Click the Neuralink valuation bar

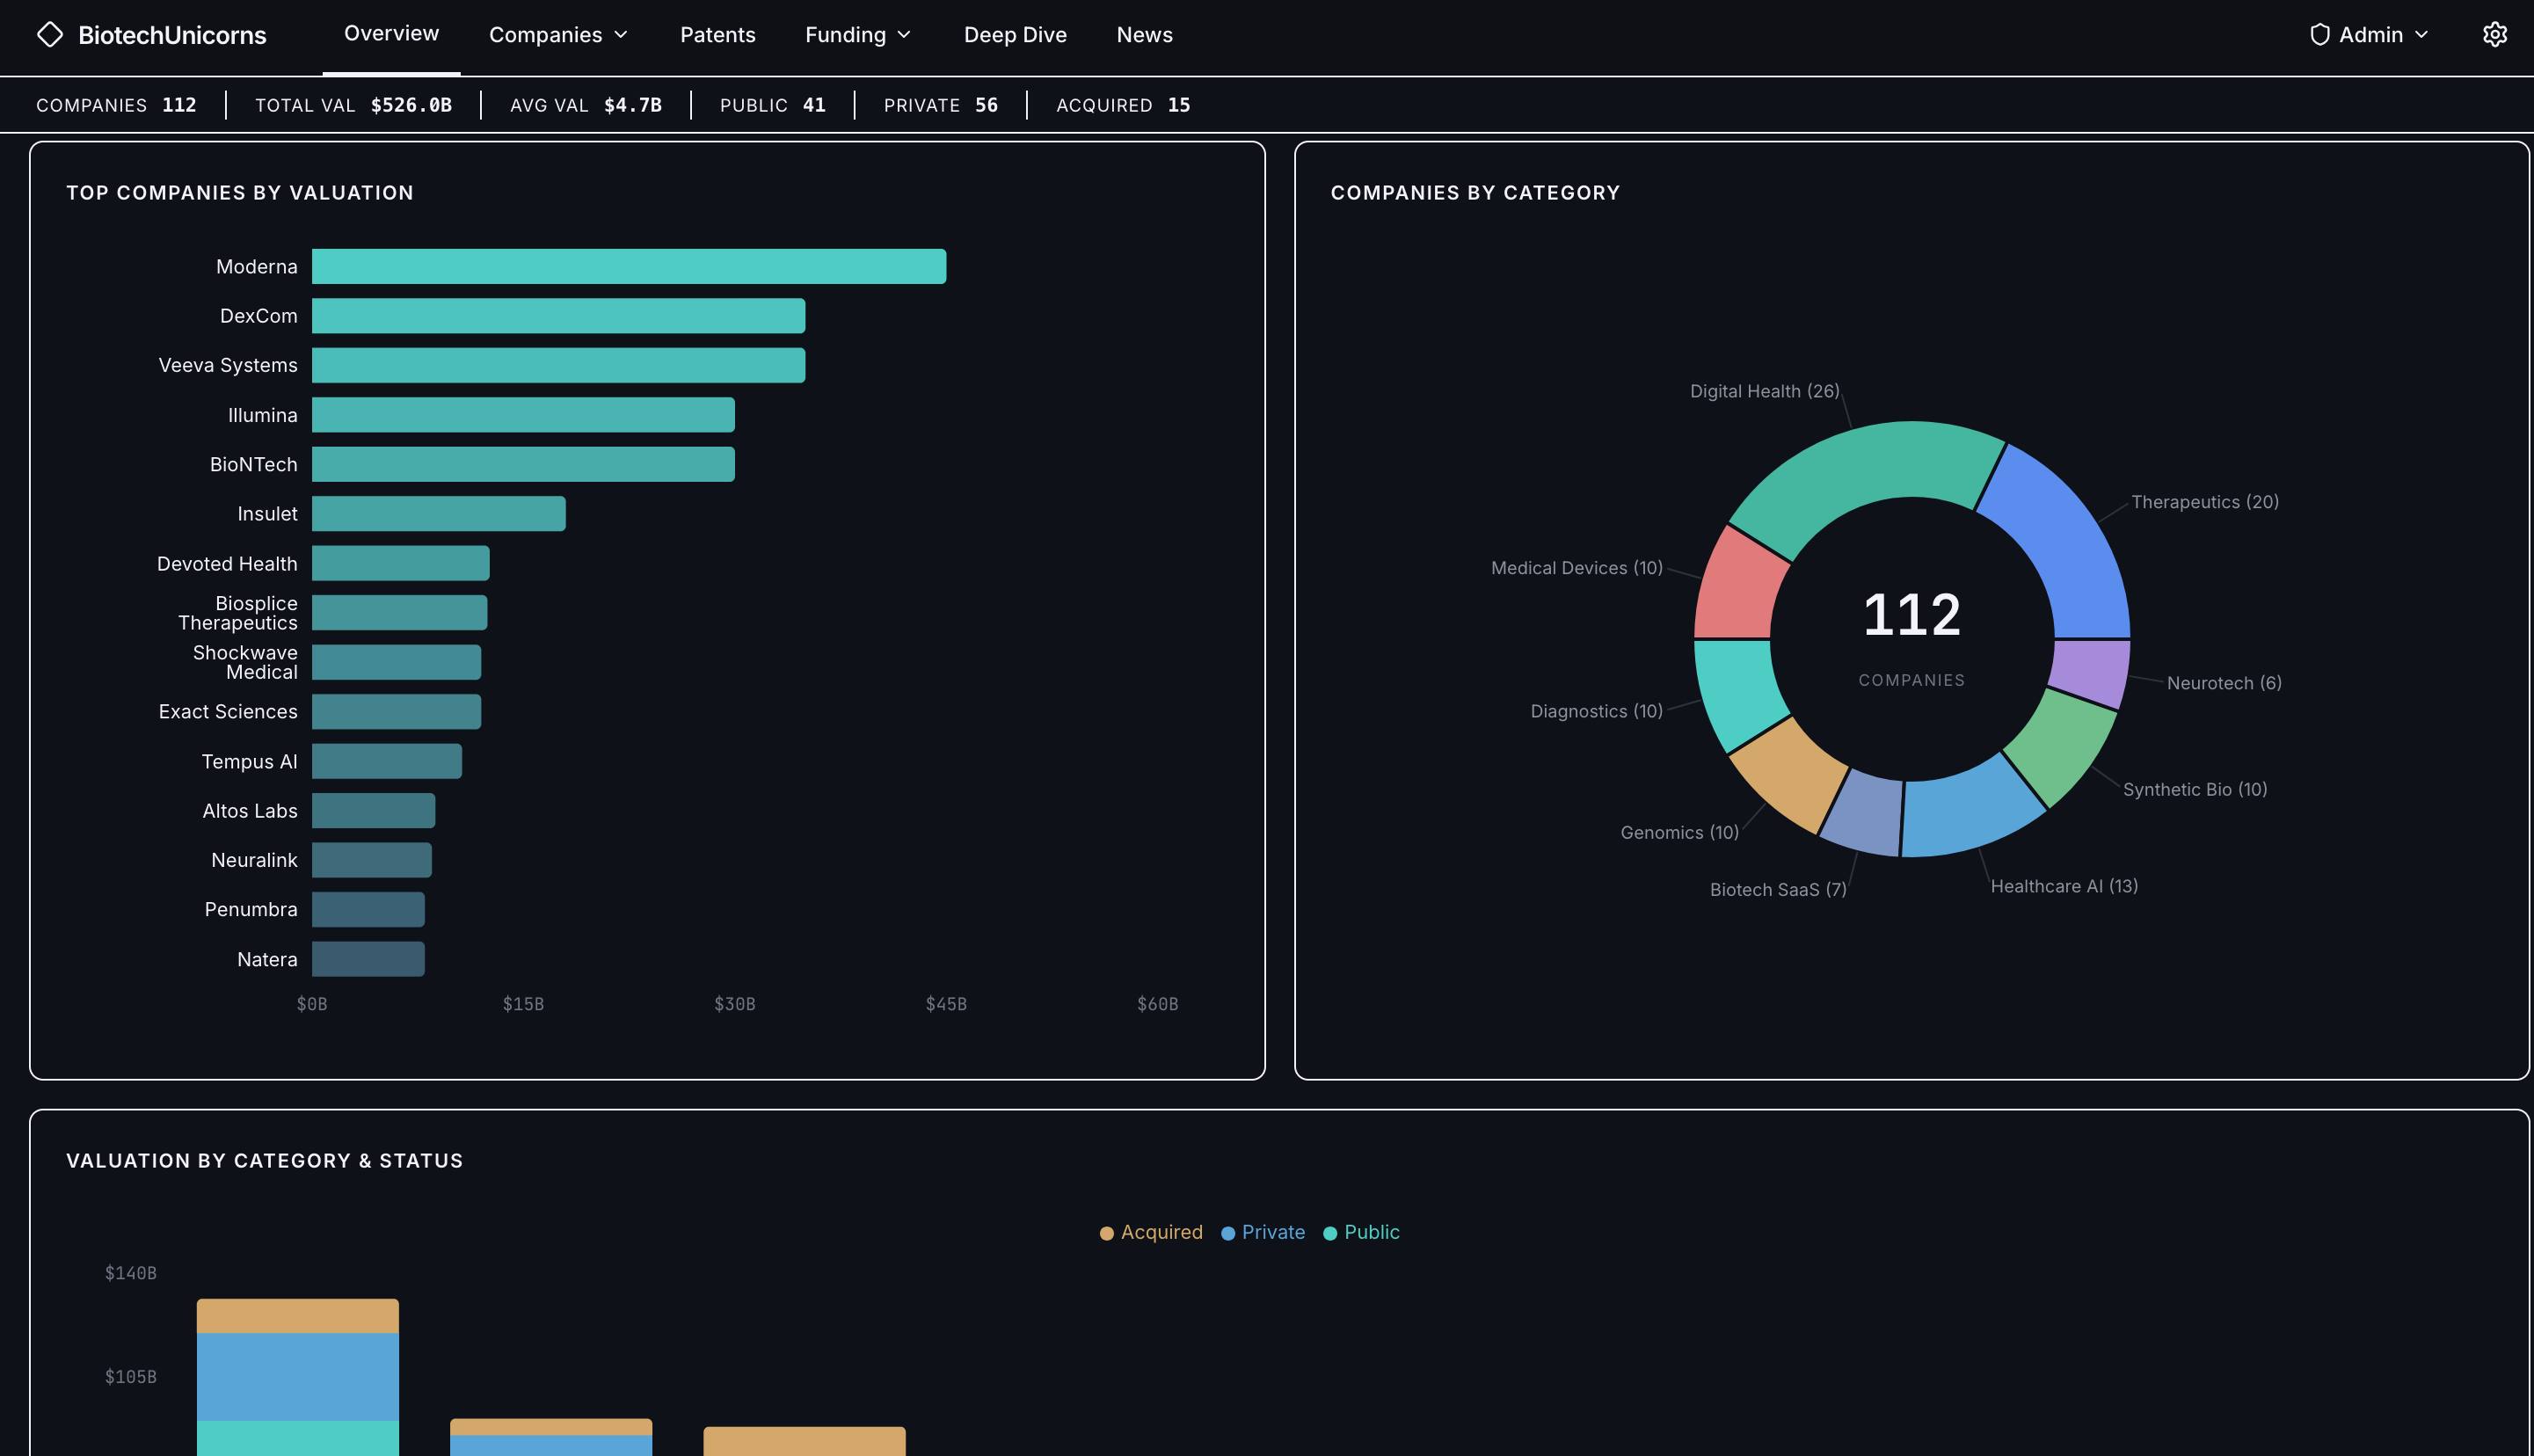pyautogui.click(x=372, y=860)
